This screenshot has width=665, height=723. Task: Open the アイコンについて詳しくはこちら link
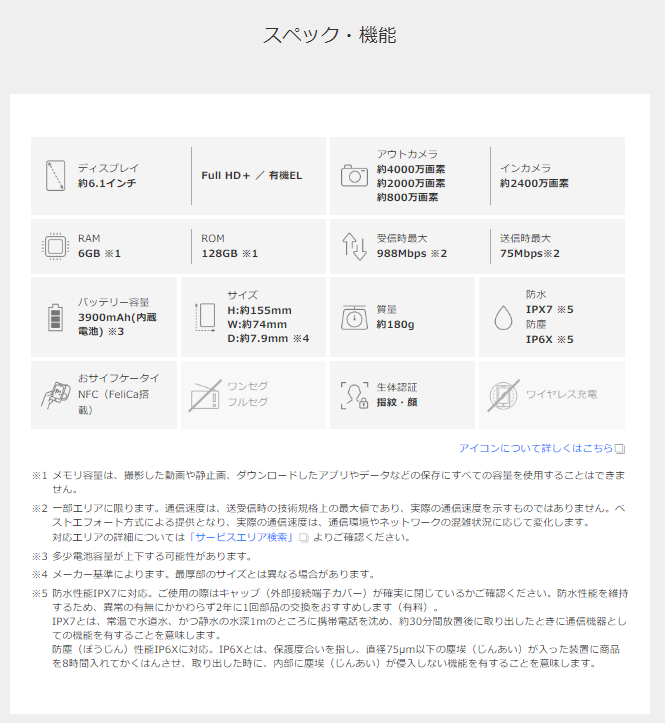[536, 448]
